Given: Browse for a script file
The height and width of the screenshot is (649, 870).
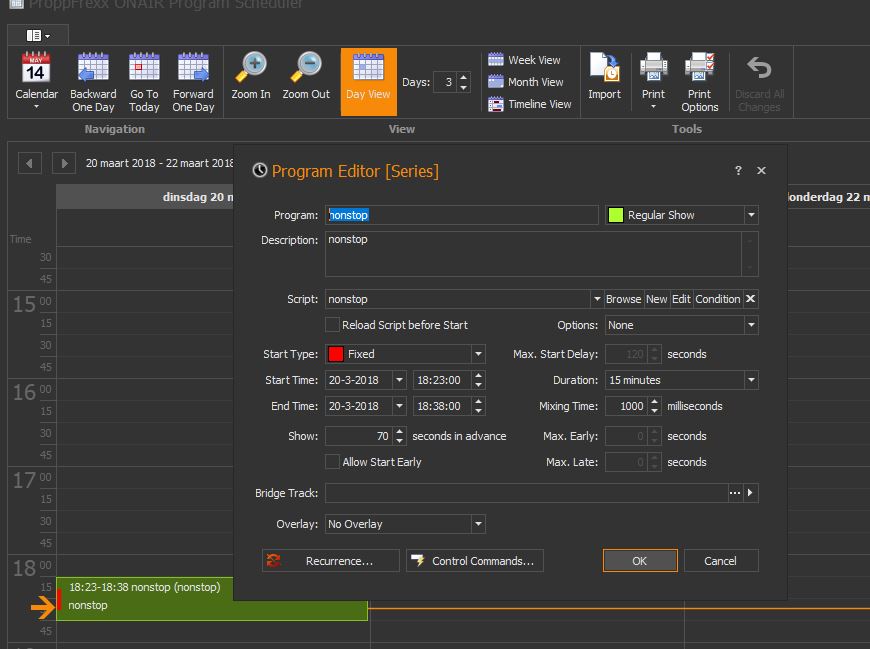Looking at the screenshot, I should [x=623, y=299].
